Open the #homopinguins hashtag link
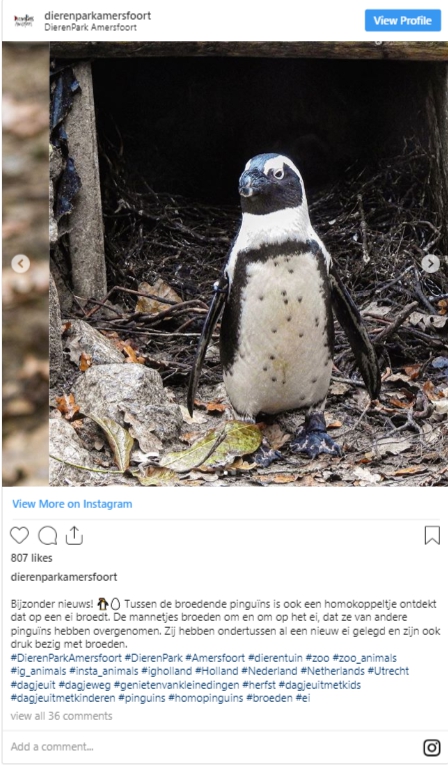Viewport: 448px width, 765px height. tap(205, 698)
